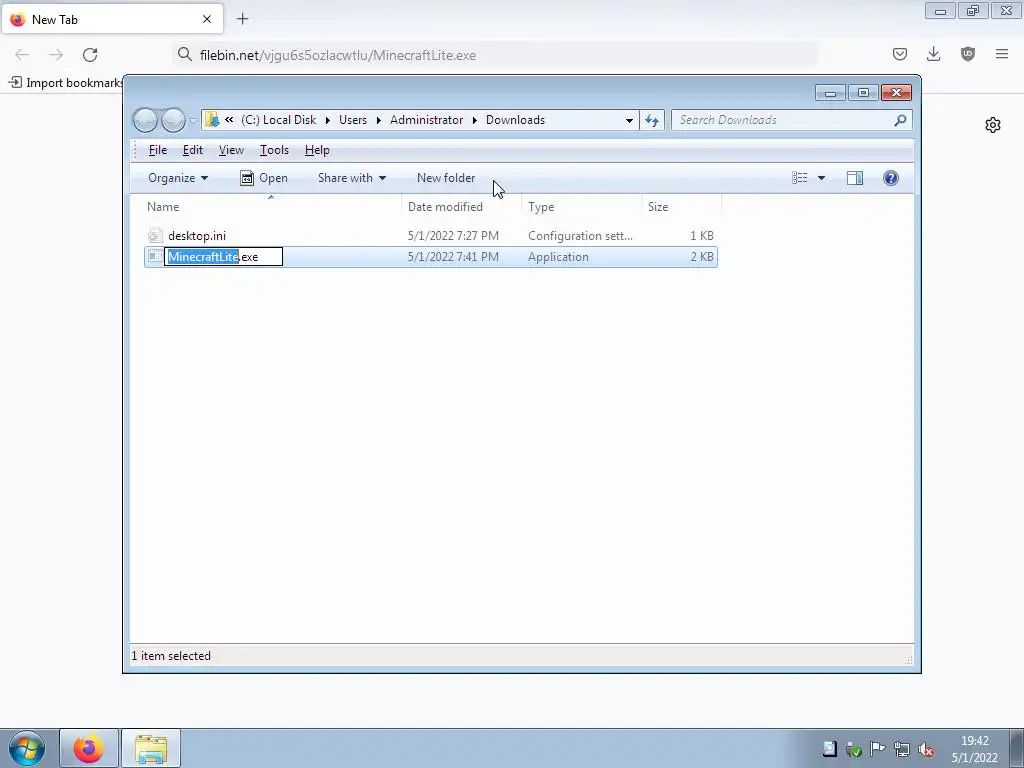Screen dimensions: 1024x768
Task: Go to the Users breadcrumb
Action: pyautogui.click(x=353, y=120)
